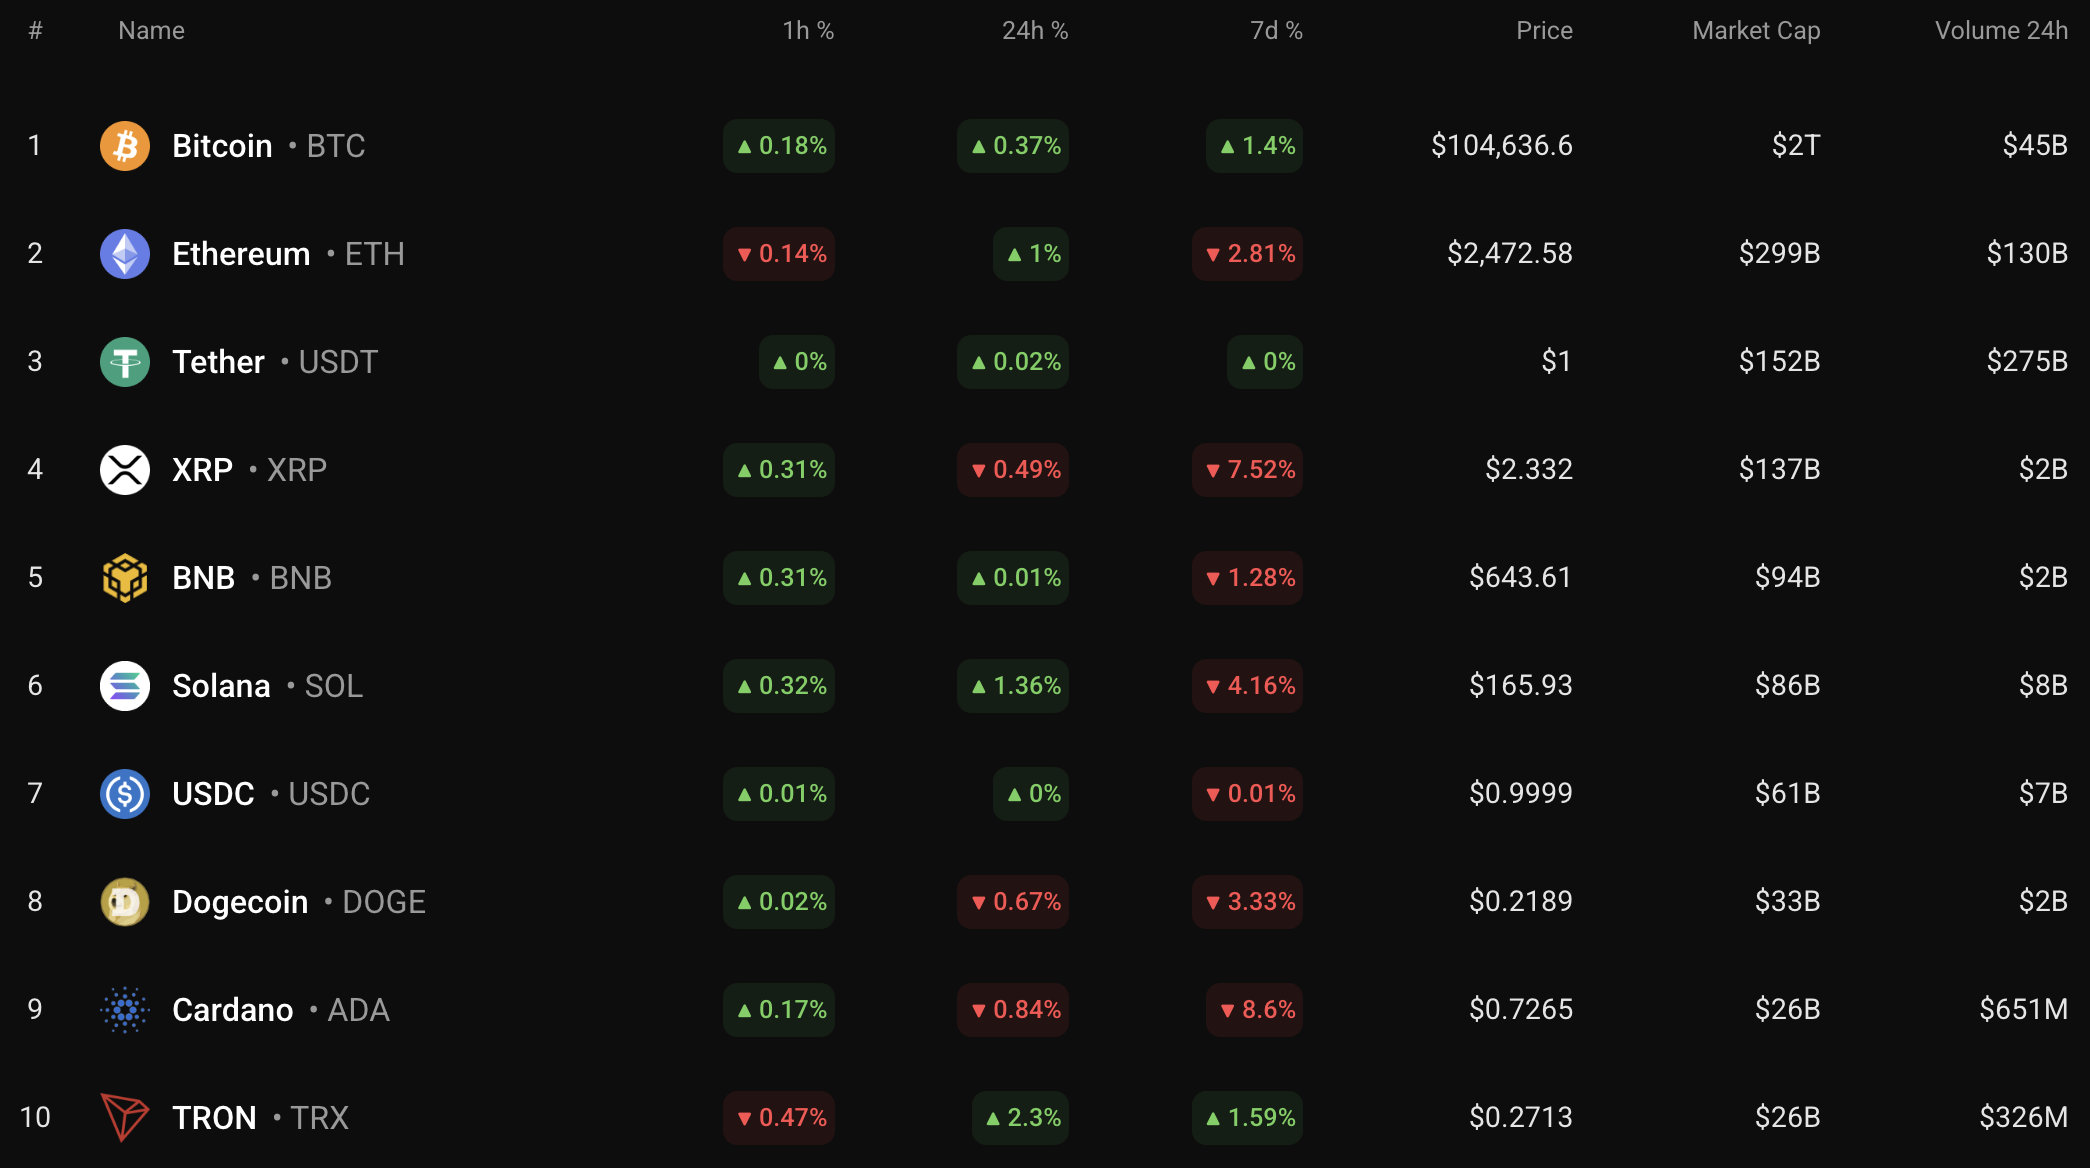Open the Dogecoin name link
Screen dimensions: 2090x1168
point(240,902)
